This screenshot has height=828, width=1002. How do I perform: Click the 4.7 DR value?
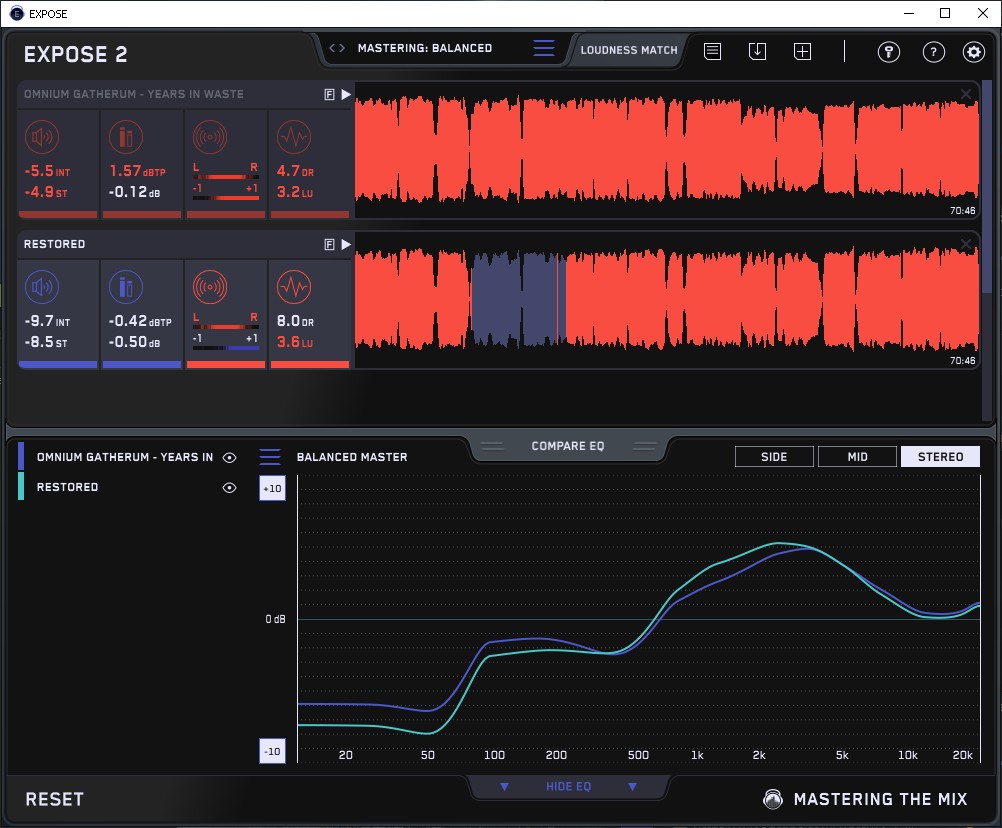[295, 171]
